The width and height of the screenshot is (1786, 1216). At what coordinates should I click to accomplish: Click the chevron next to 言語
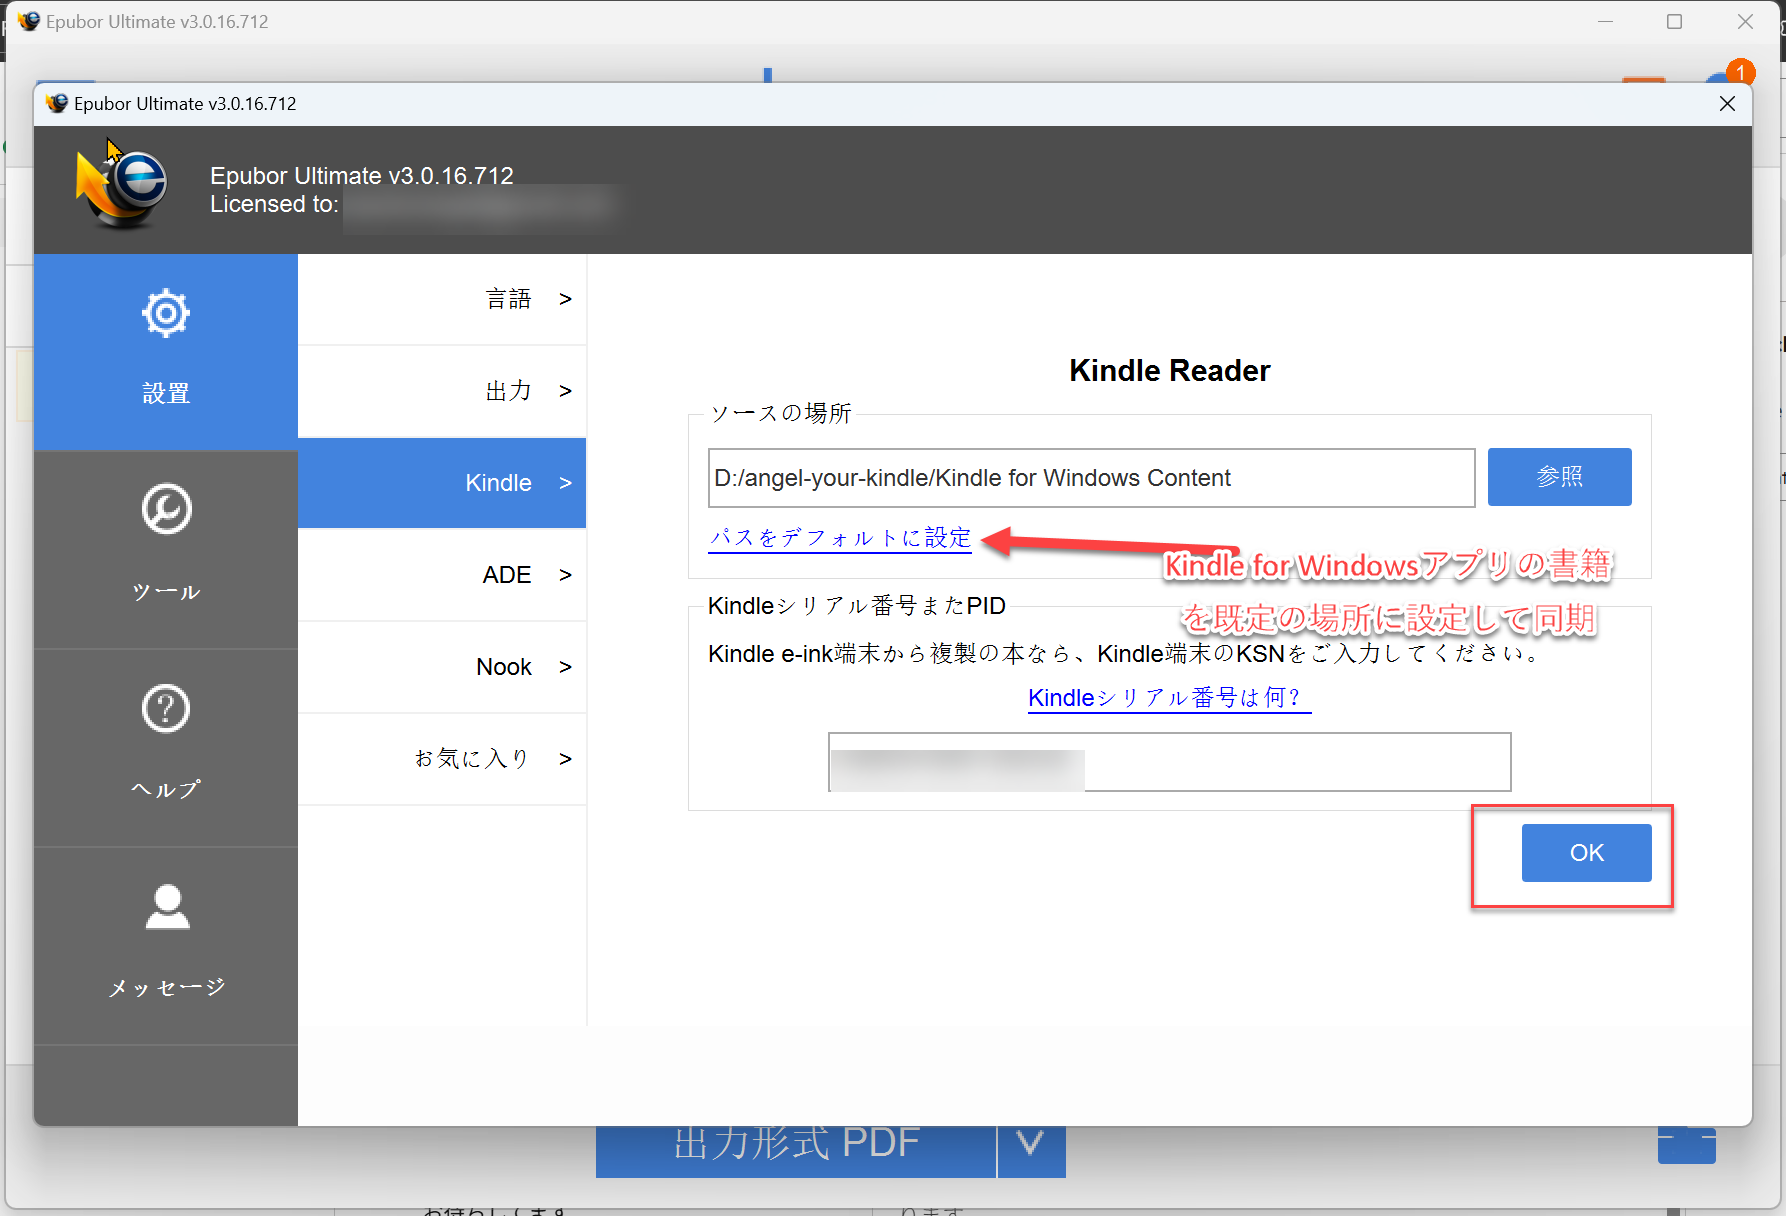click(x=565, y=299)
